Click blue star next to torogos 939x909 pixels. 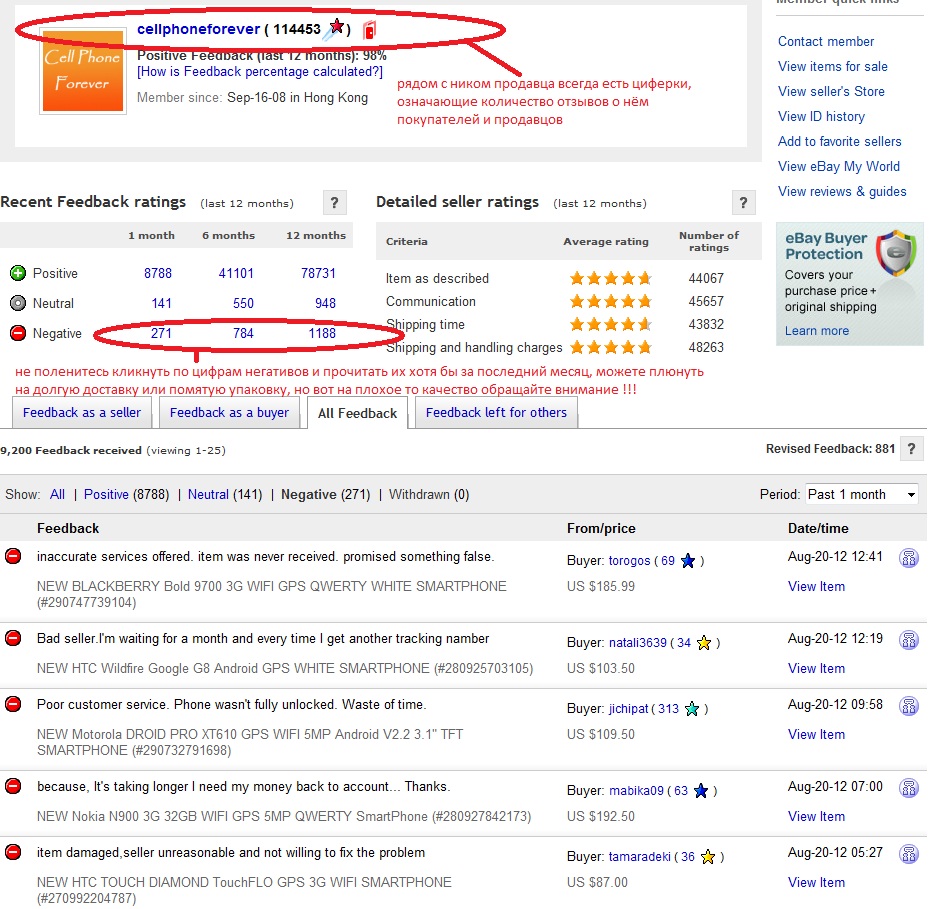tap(688, 561)
